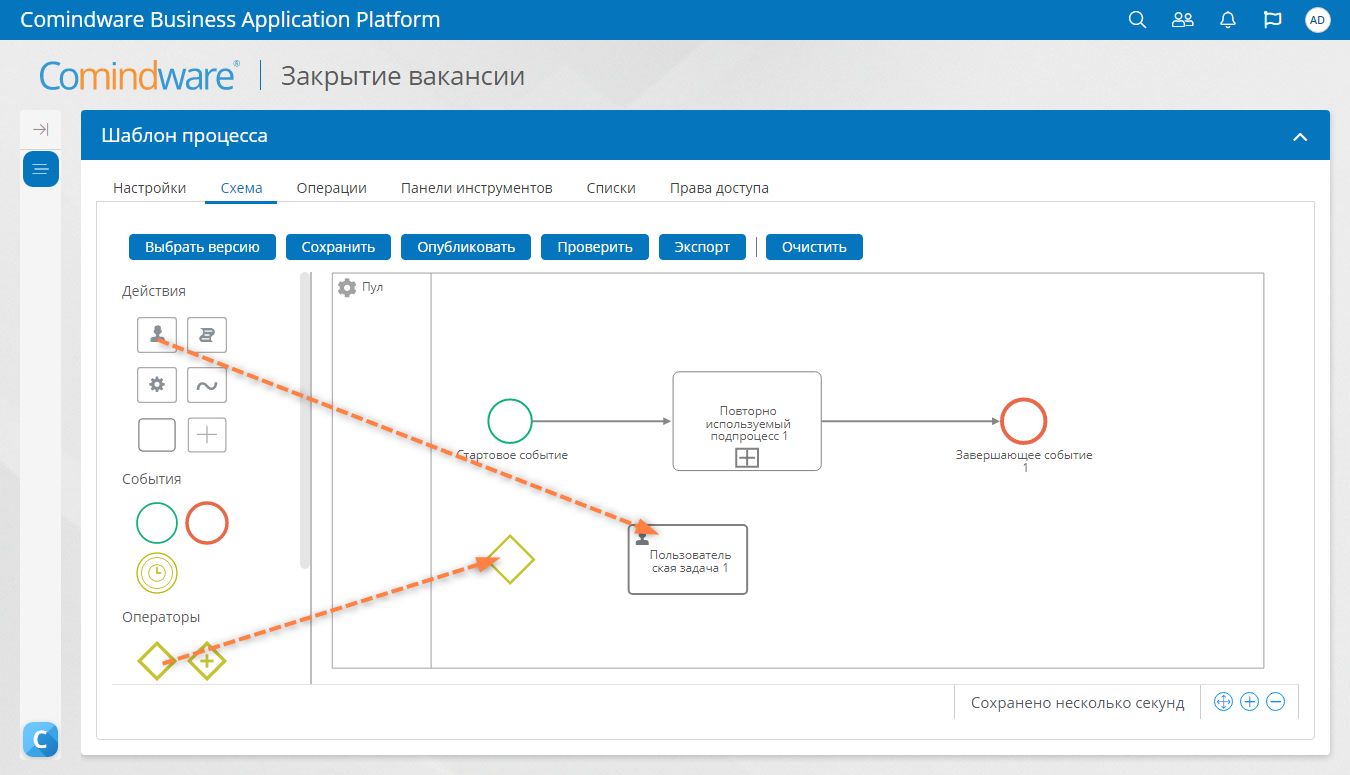The image size is (1350, 775).
Task: Open pool settings gear icon
Action: [347, 288]
